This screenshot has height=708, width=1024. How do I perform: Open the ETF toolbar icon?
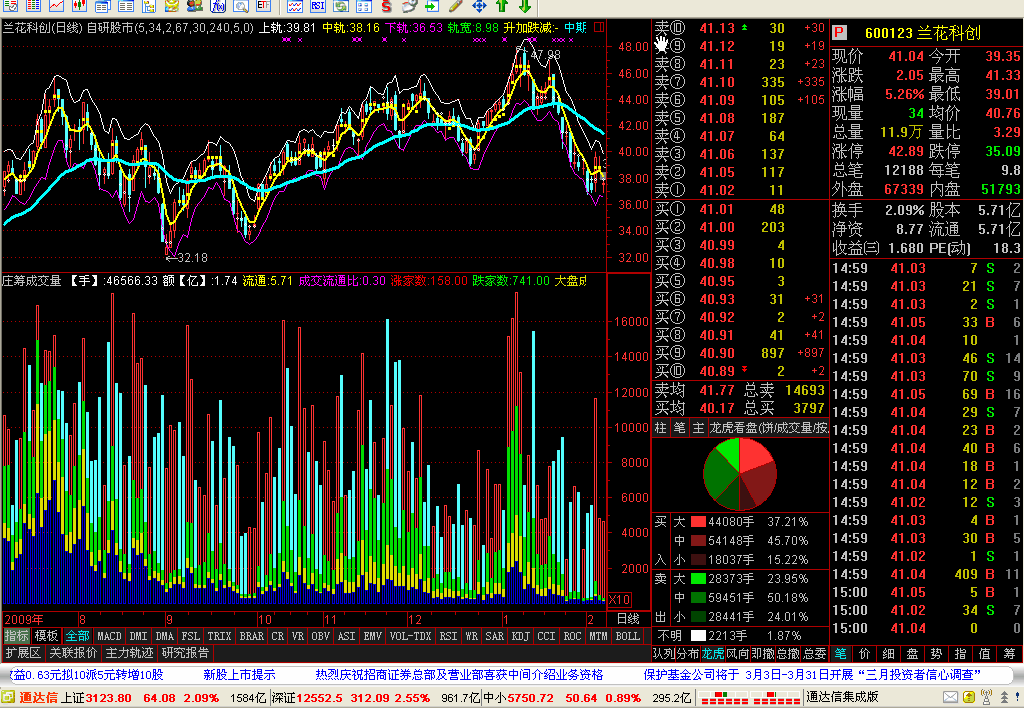coord(263,7)
